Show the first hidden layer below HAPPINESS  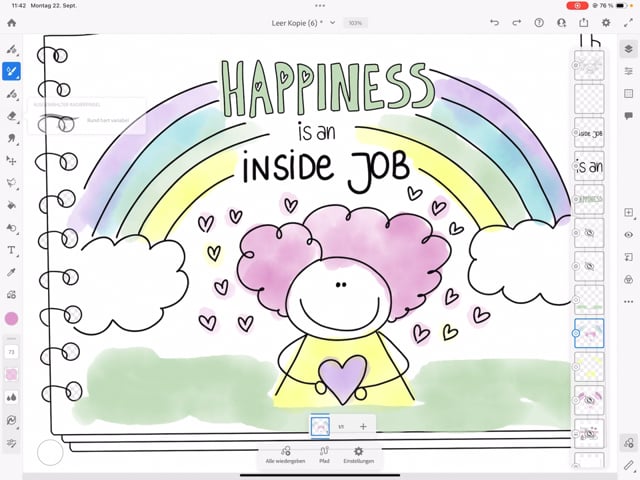click(x=589, y=233)
